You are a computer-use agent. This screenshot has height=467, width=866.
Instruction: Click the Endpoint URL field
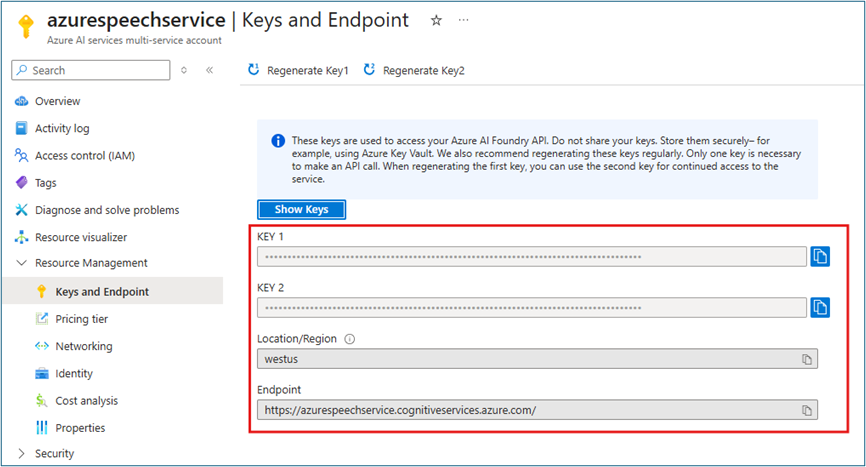pyautogui.click(x=537, y=410)
